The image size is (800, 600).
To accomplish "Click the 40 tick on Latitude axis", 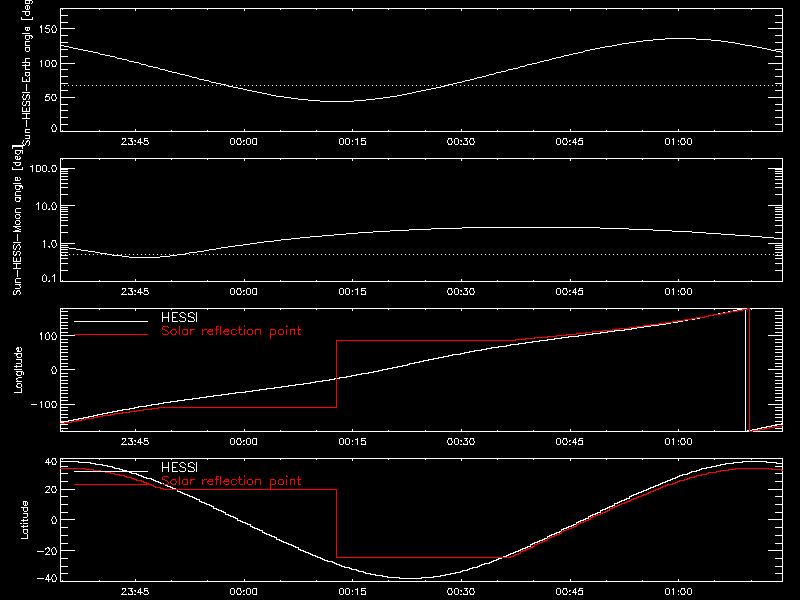I will [x=51, y=462].
